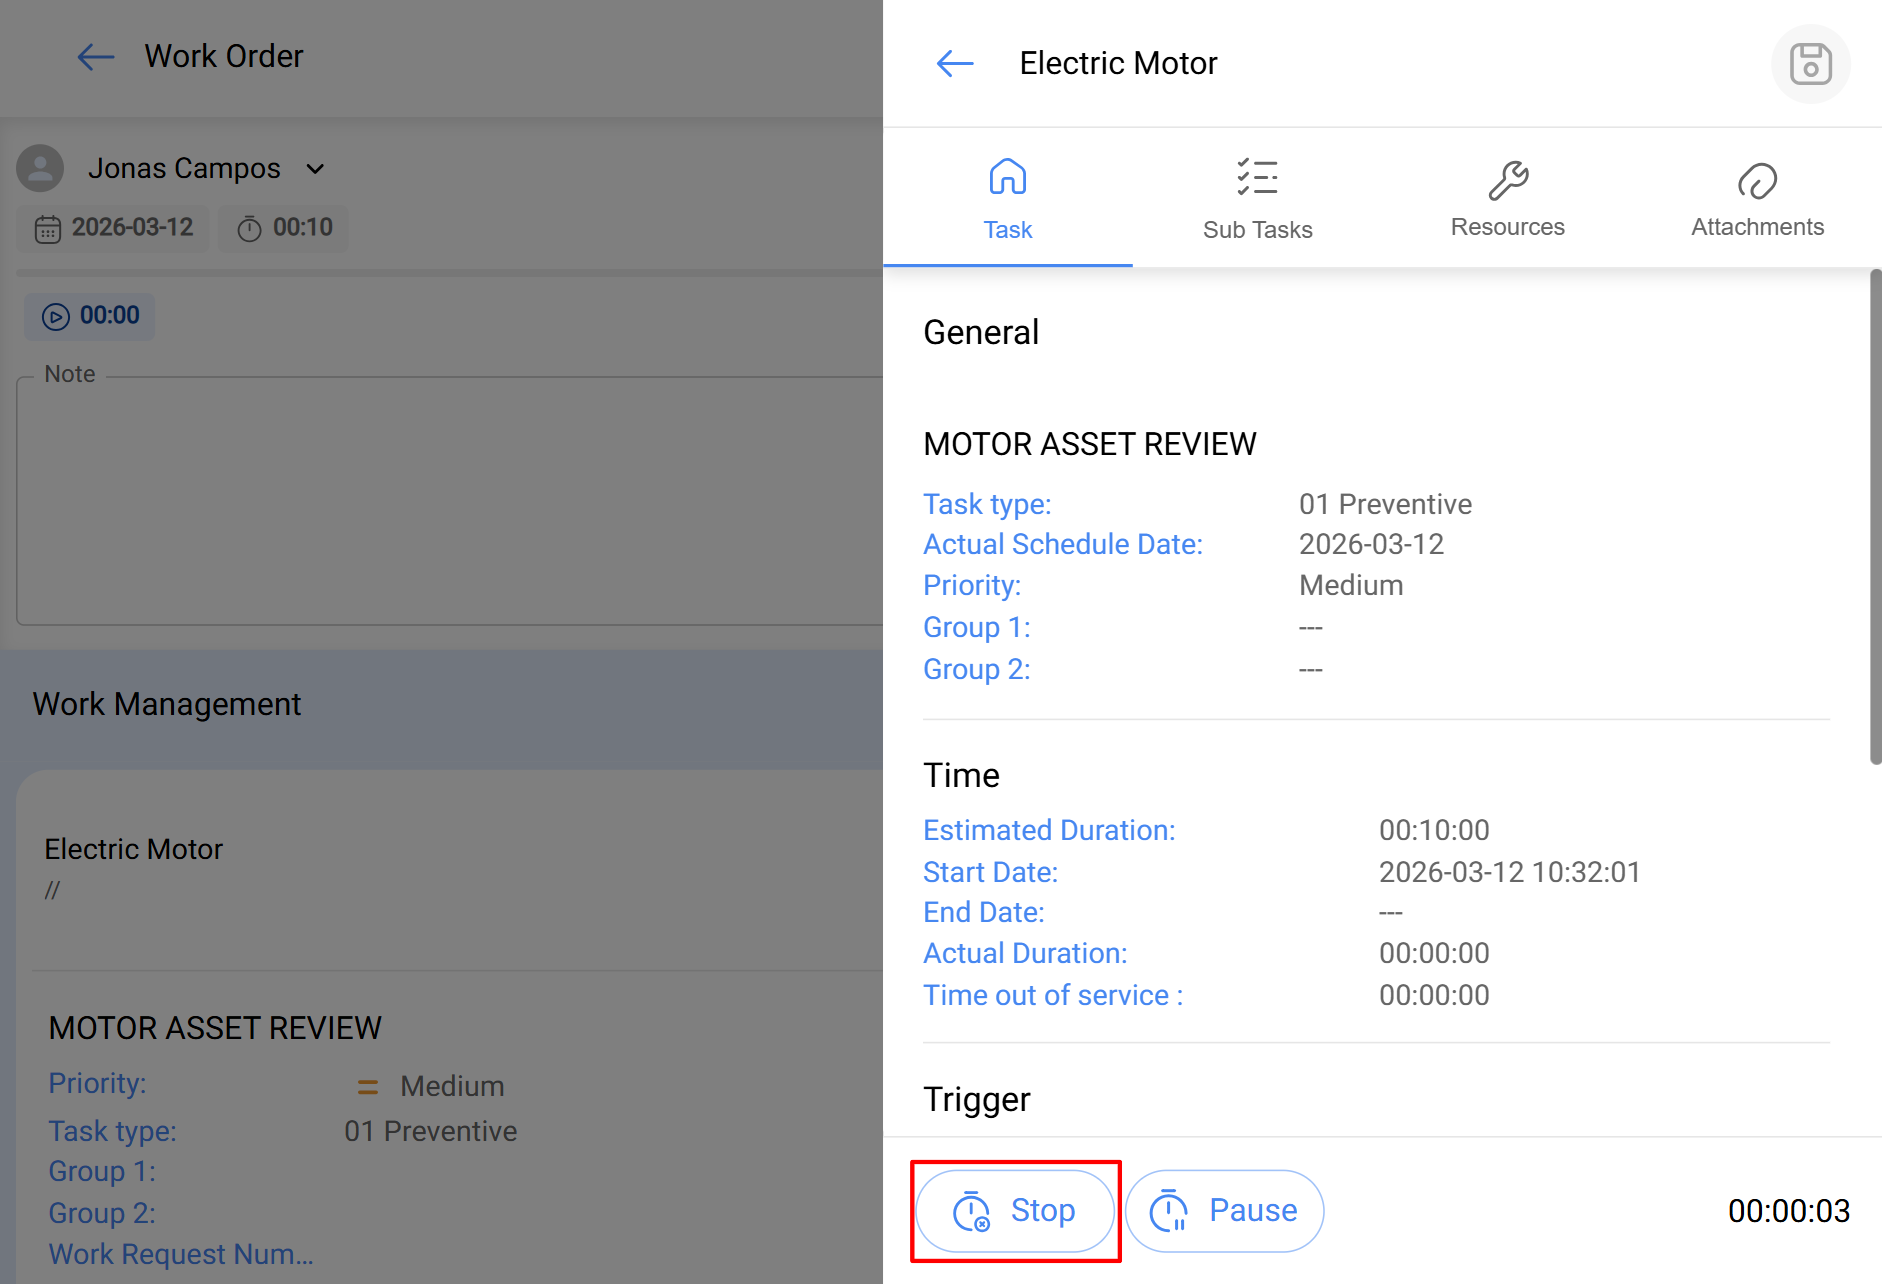Click the save disk icon
The width and height of the screenshot is (1882, 1284).
(1810, 64)
